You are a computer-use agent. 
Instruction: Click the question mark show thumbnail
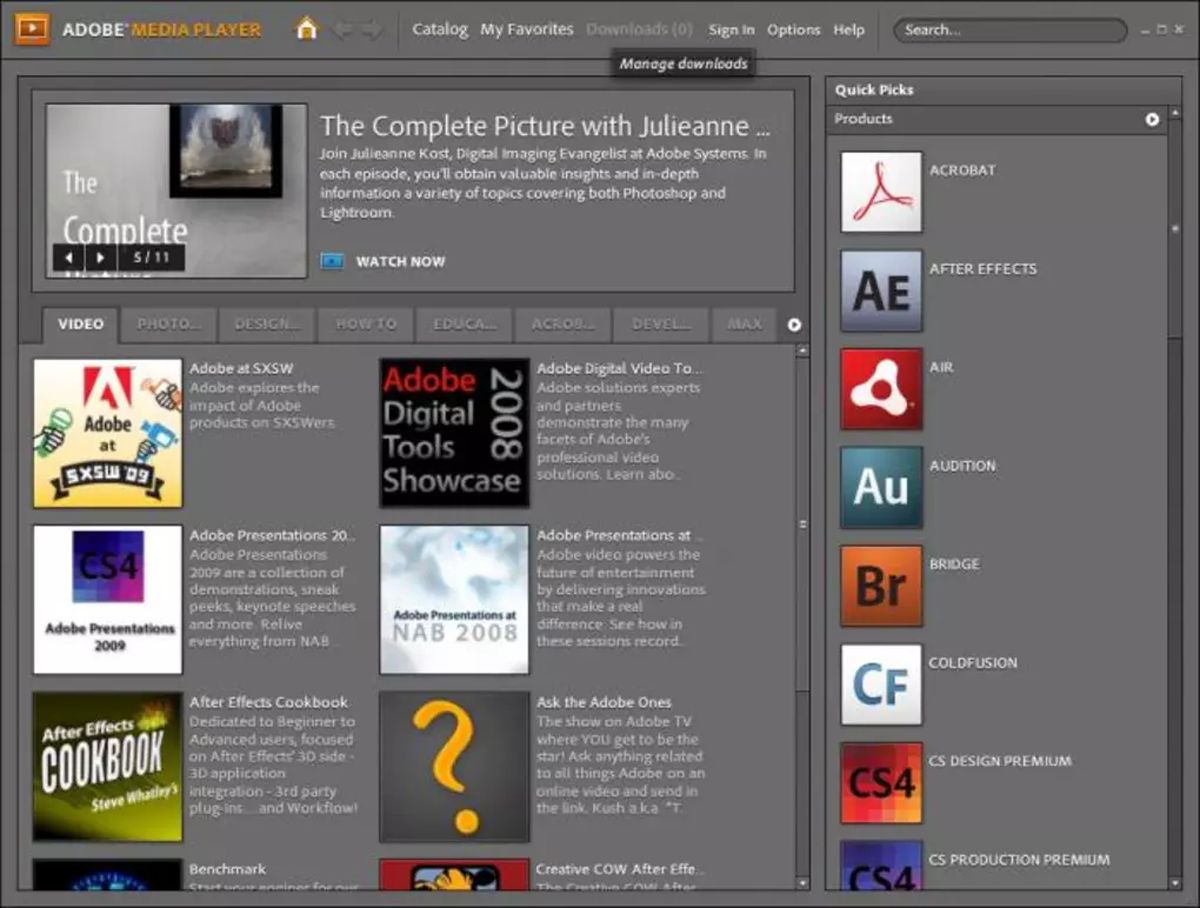(x=455, y=767)
